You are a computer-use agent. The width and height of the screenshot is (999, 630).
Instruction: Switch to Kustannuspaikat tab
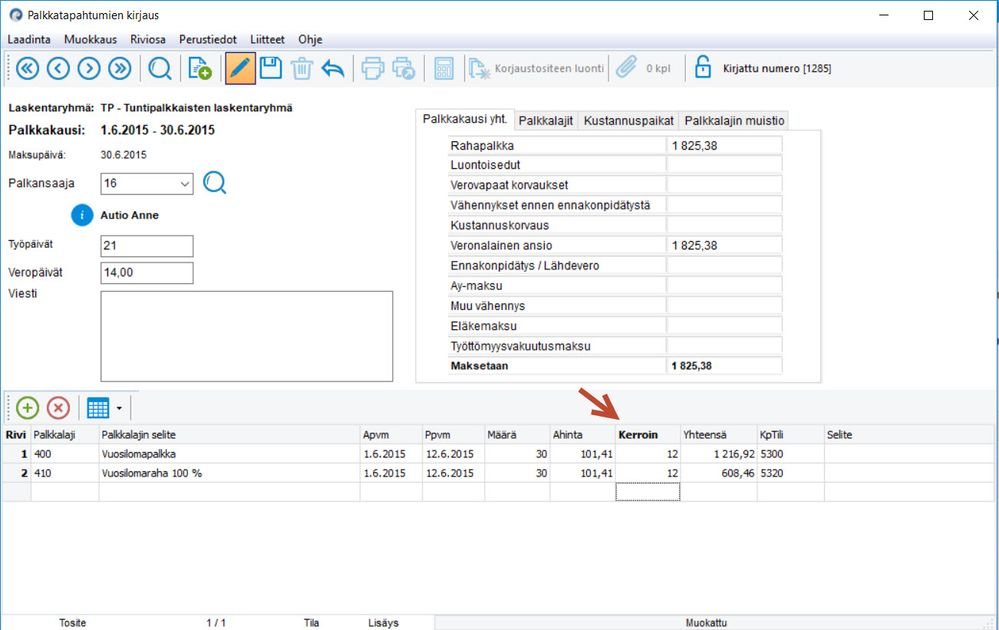(628, 120)
